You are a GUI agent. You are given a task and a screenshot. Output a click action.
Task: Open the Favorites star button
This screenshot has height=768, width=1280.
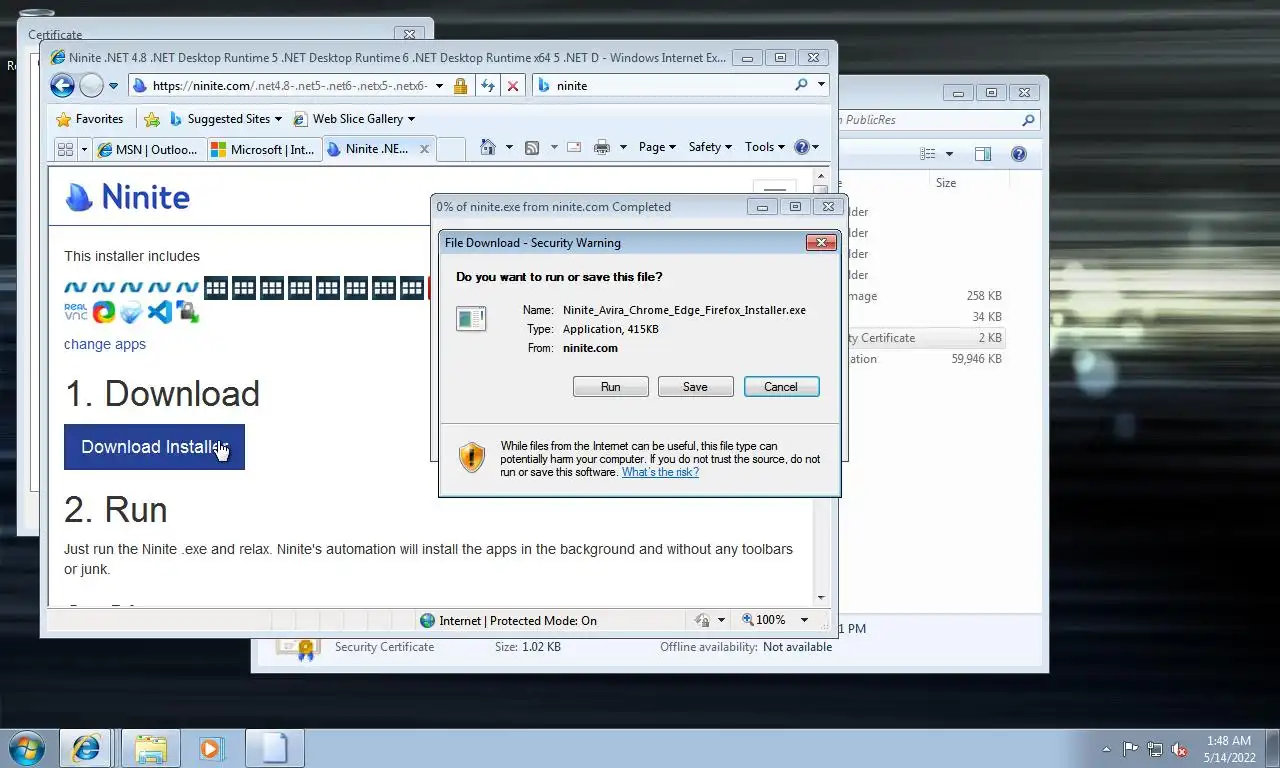coord(90,119)
